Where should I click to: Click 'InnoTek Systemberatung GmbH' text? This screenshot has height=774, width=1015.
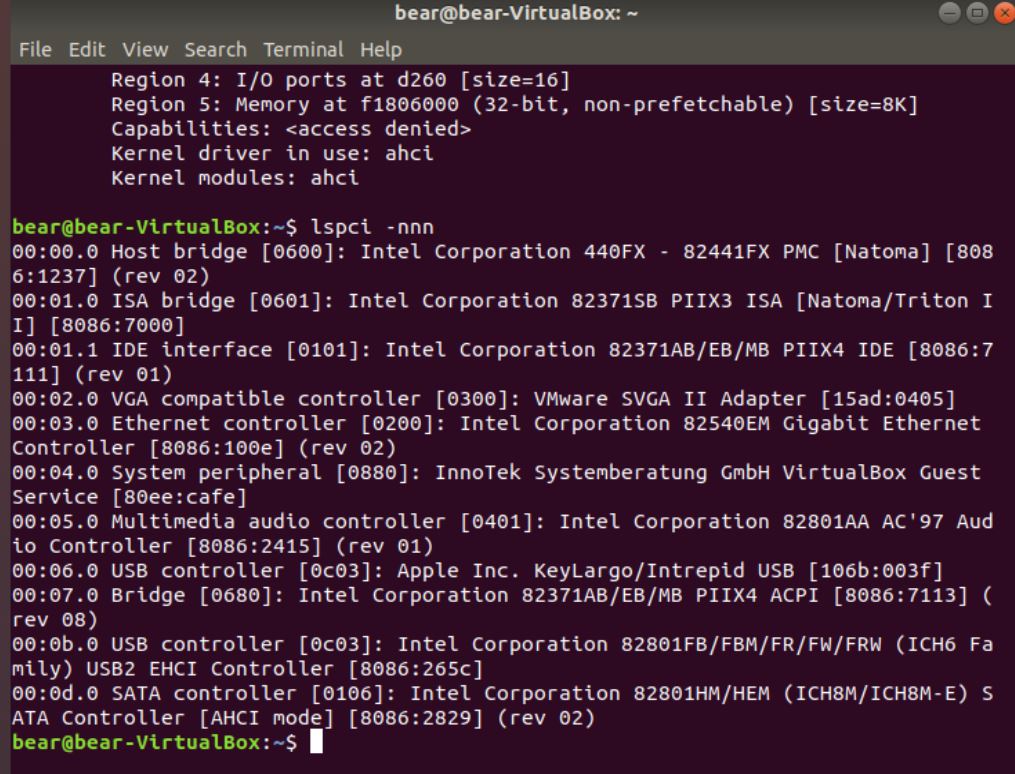point(602,472)
